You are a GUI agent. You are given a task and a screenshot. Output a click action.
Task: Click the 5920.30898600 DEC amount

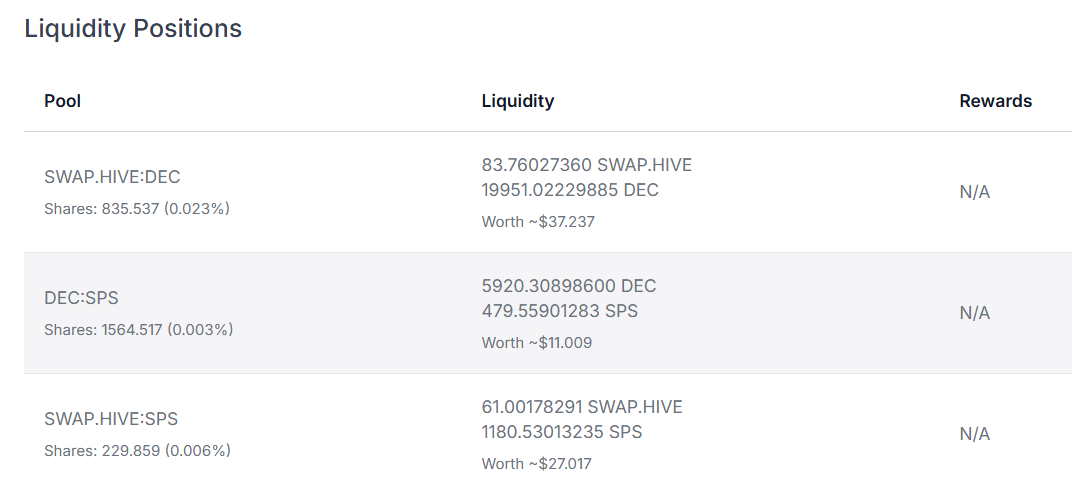click(569, 286)
